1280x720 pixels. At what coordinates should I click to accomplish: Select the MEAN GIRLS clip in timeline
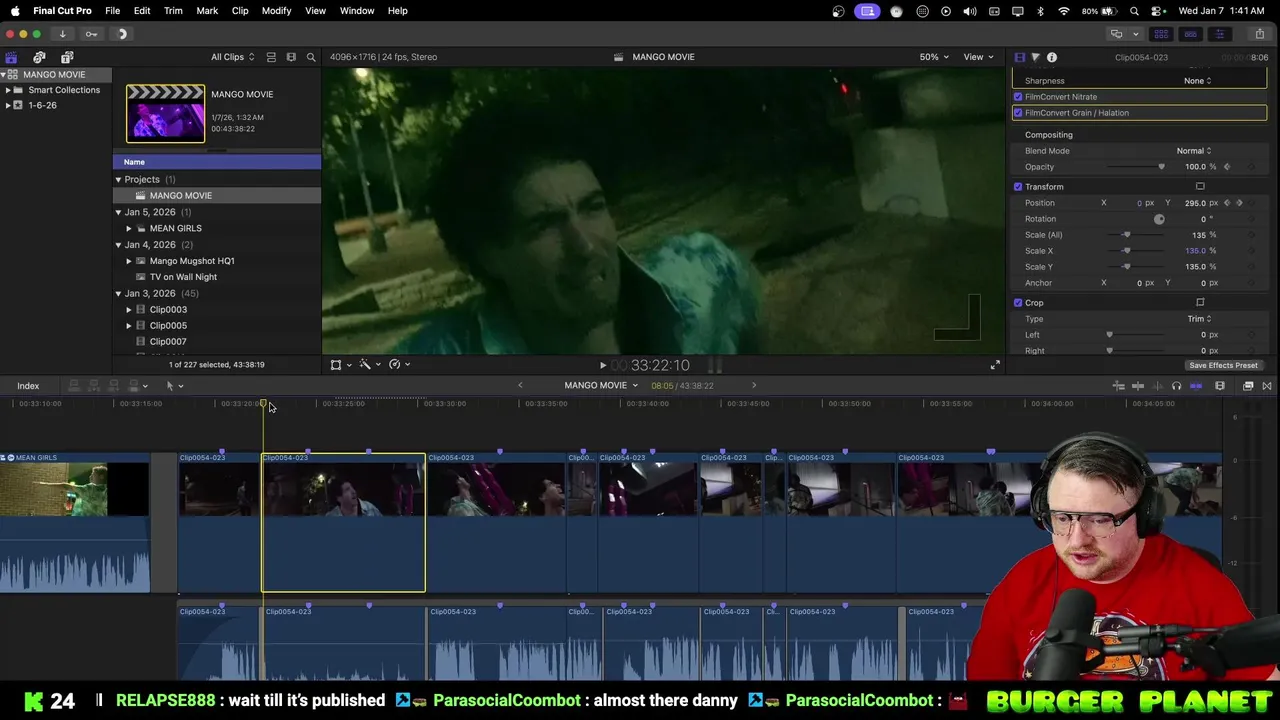[x=75, y=523]
